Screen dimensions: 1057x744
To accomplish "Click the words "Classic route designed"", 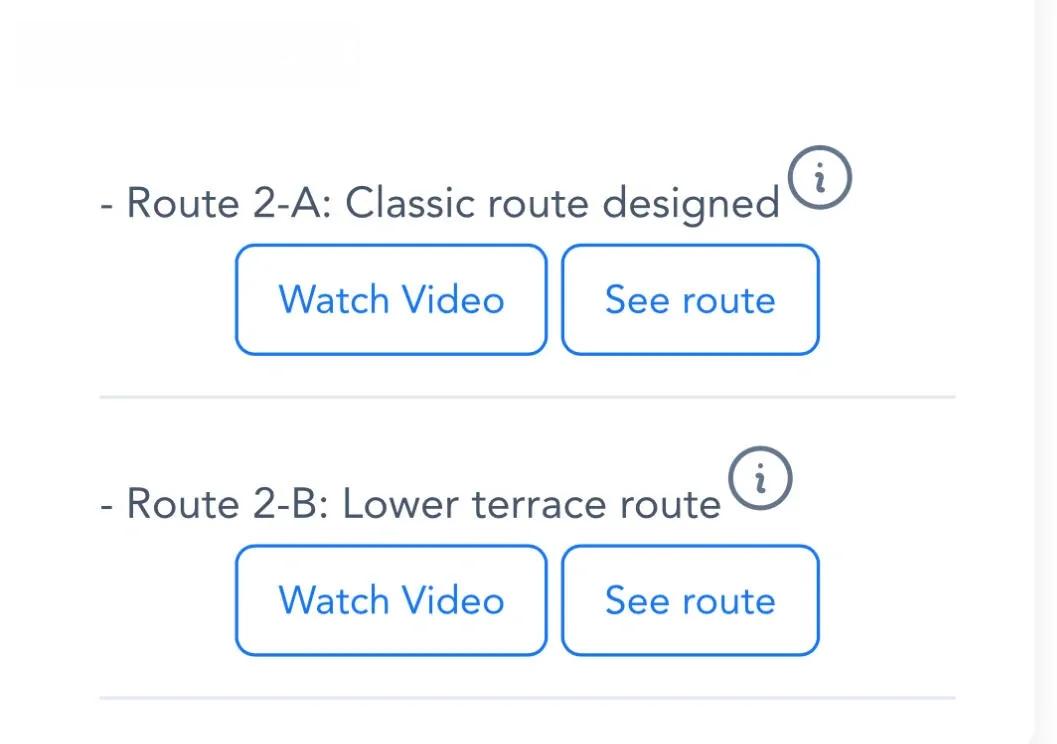I will coord(562,204).
